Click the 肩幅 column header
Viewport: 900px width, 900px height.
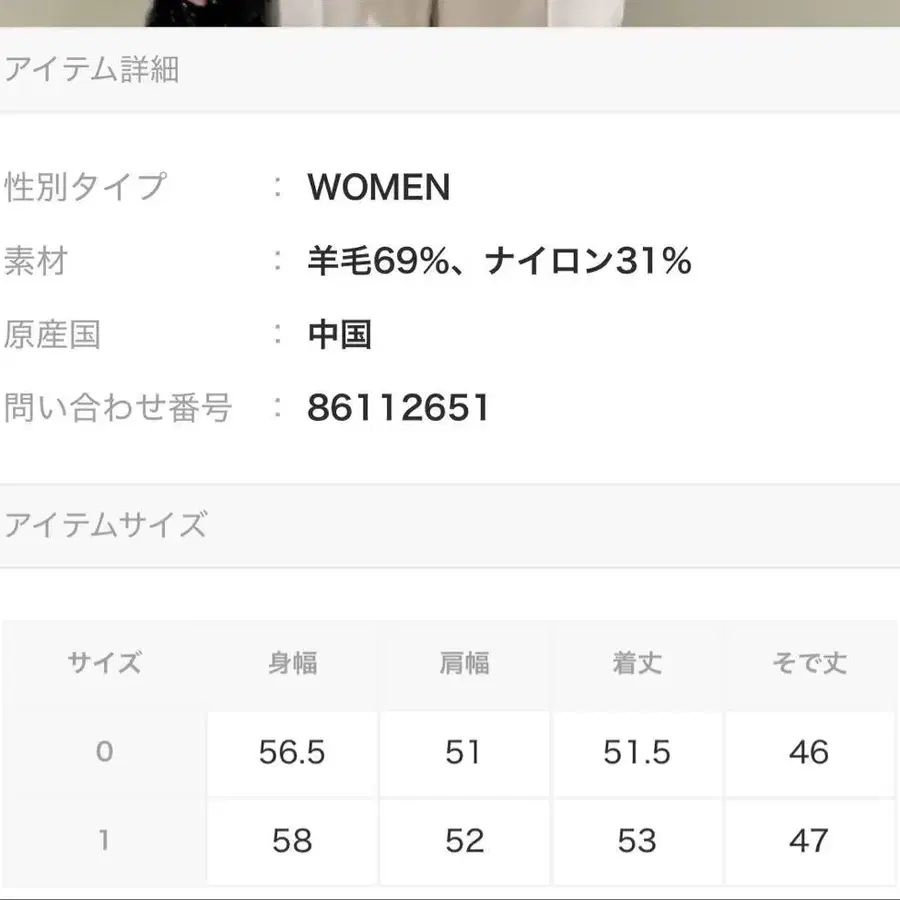464,663
